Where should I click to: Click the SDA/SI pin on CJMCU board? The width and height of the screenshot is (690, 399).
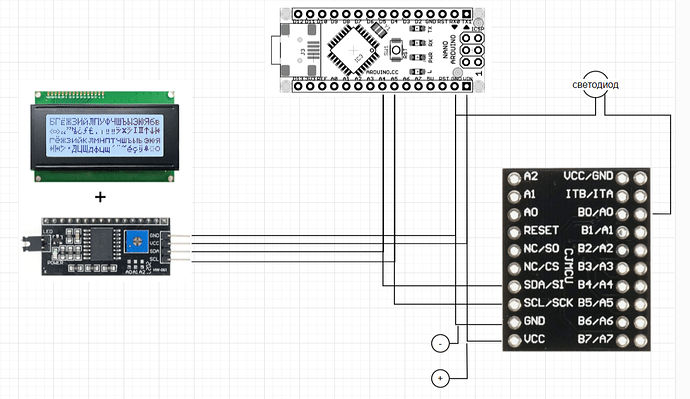(x=514, y=286)
